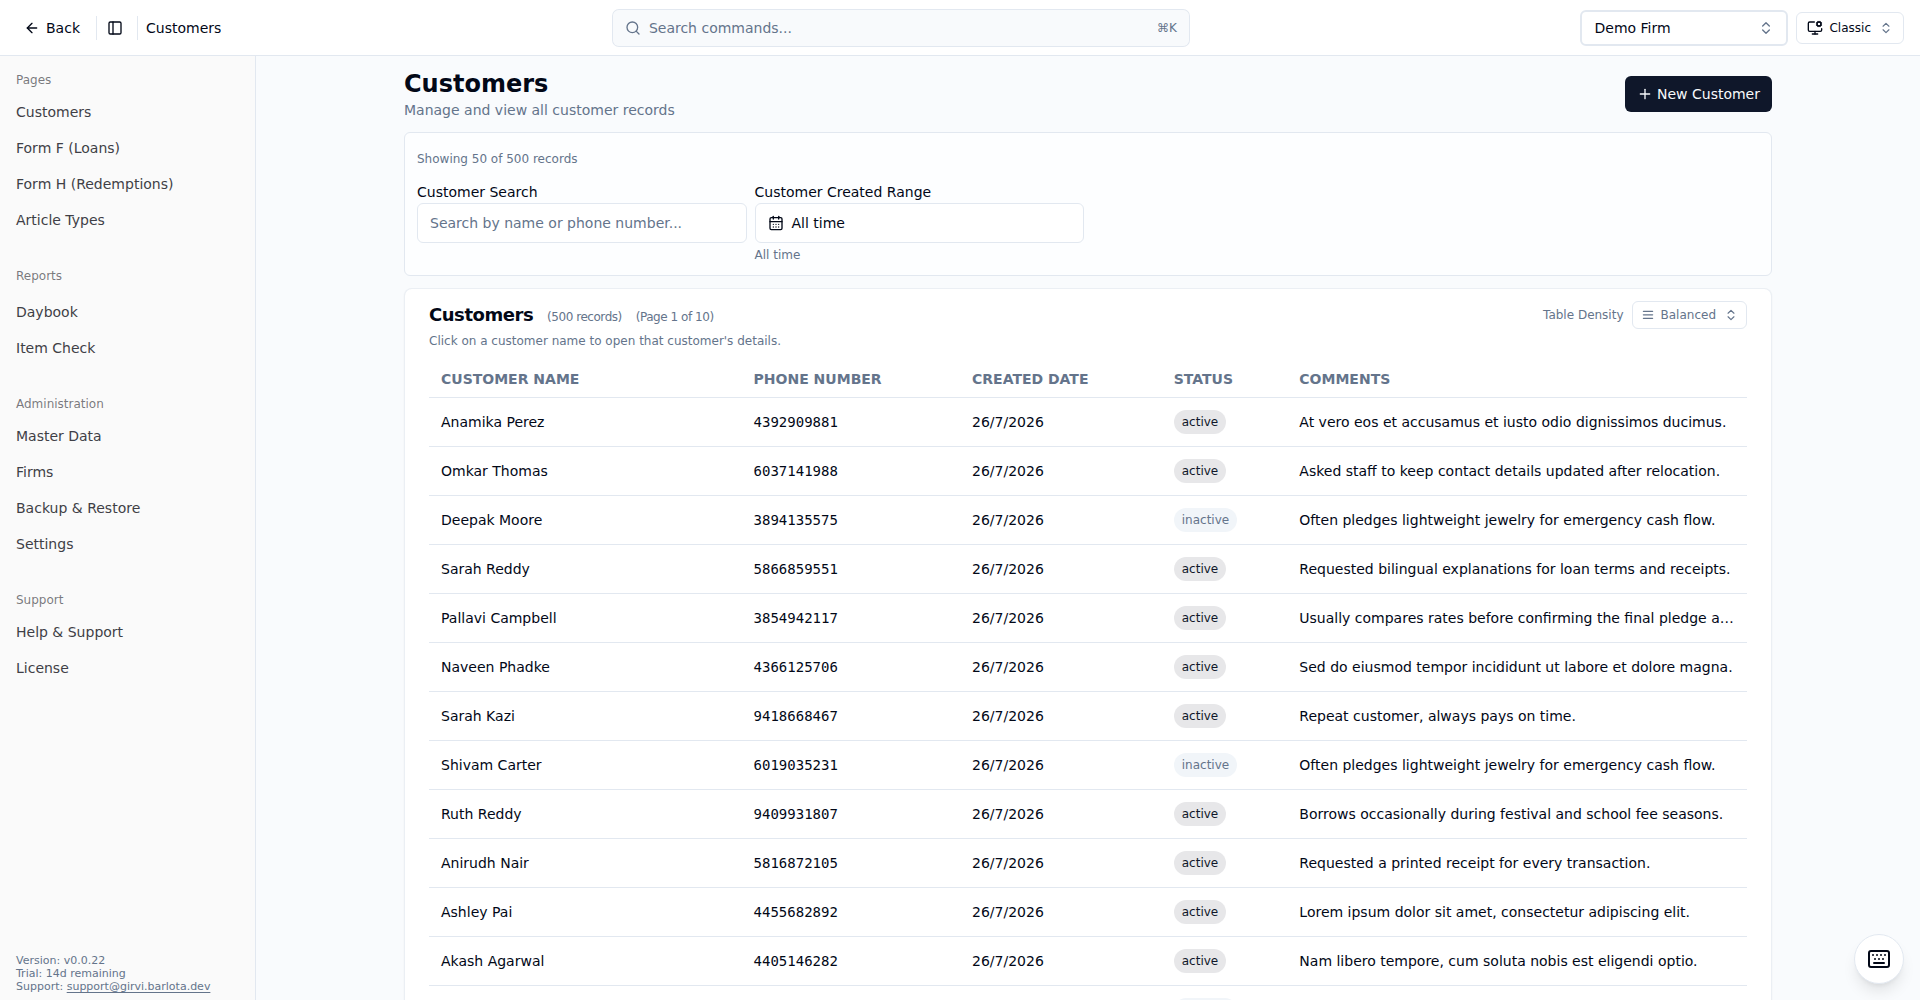Open Master Data in Administration
The image size is (1920, 1000).
[58, 436]
